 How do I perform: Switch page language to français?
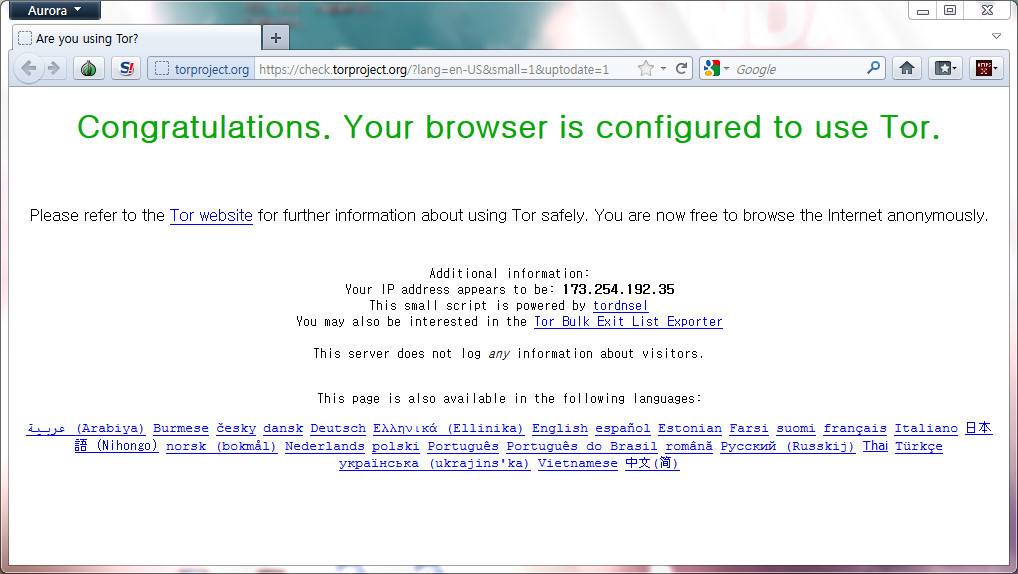click(855, 429)
